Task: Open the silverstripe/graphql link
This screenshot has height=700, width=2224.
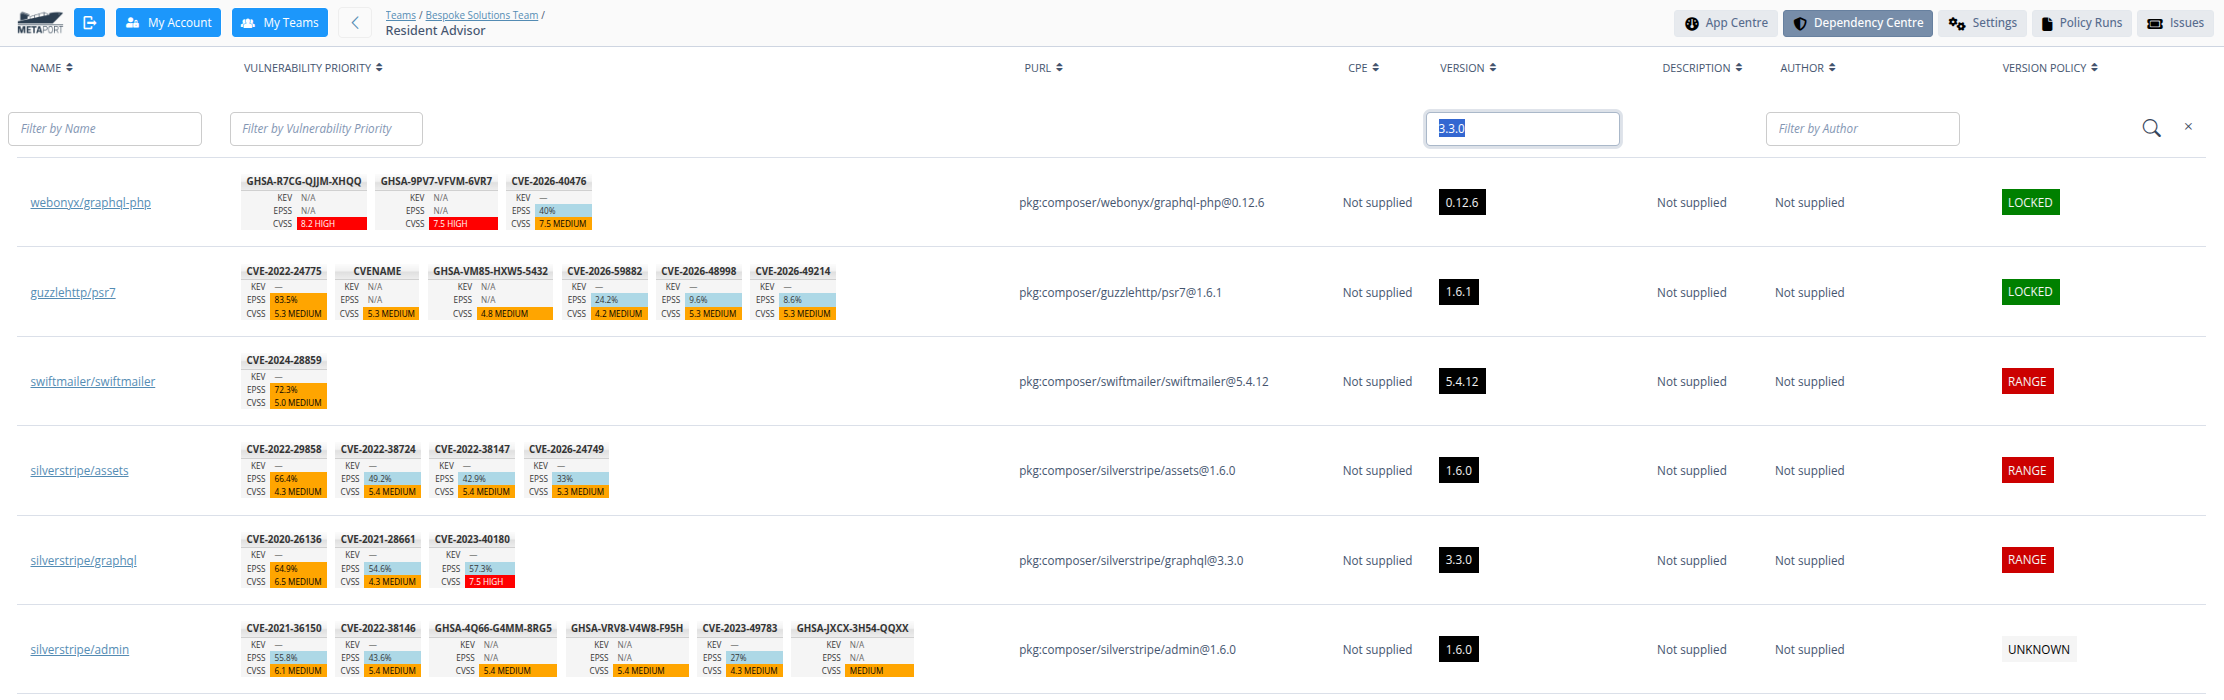Action: (83, 561)
